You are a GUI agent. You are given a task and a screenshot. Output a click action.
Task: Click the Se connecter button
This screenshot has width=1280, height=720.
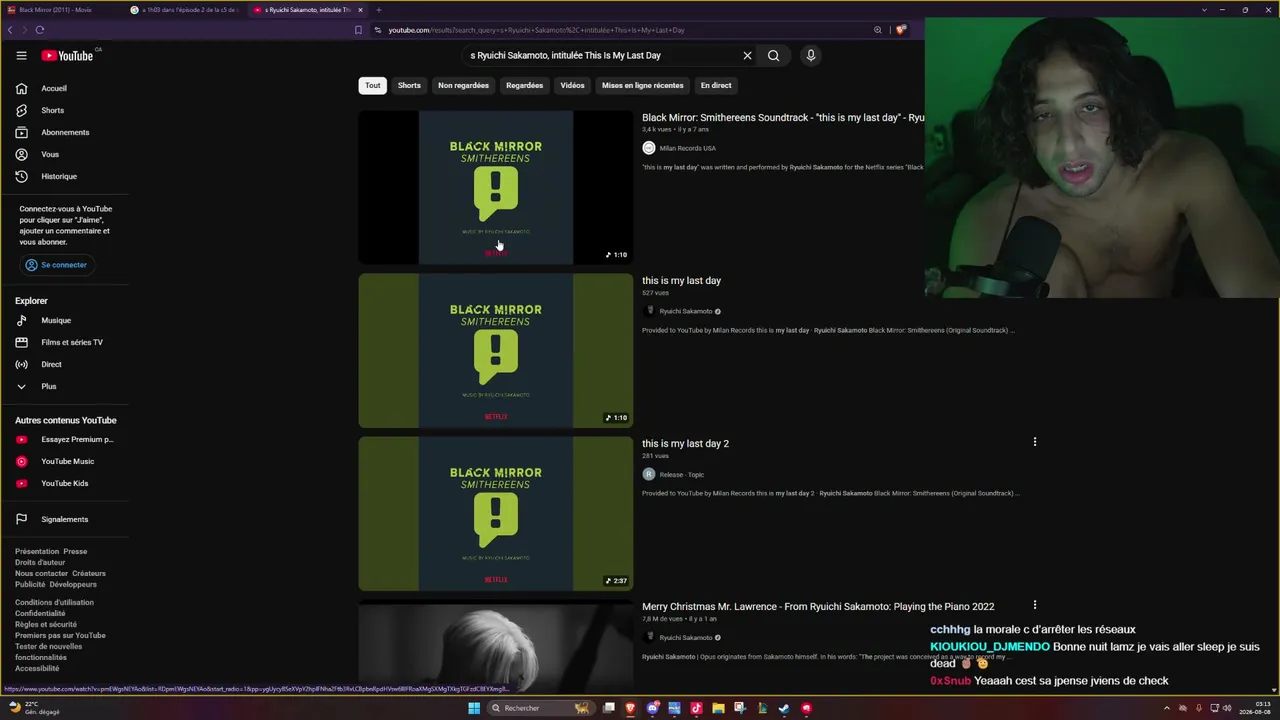(x=56, y=265)
